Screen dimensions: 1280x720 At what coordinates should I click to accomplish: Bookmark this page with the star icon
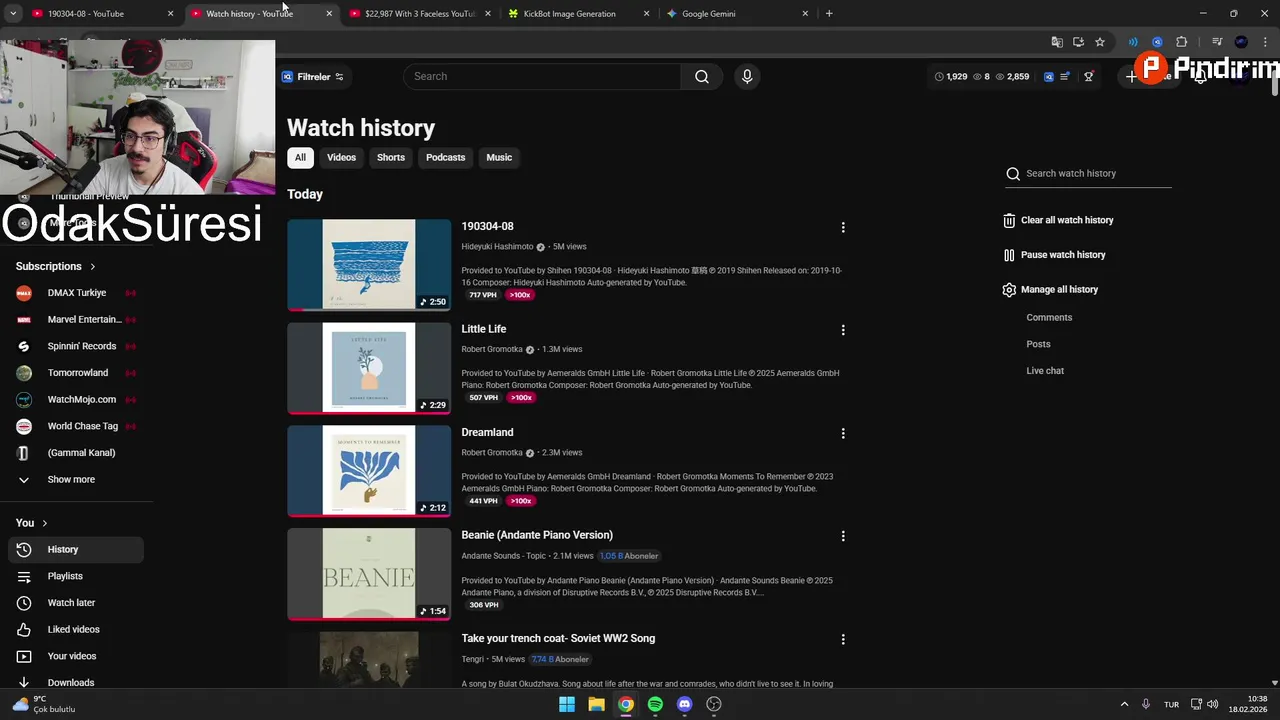point(1100,42)
